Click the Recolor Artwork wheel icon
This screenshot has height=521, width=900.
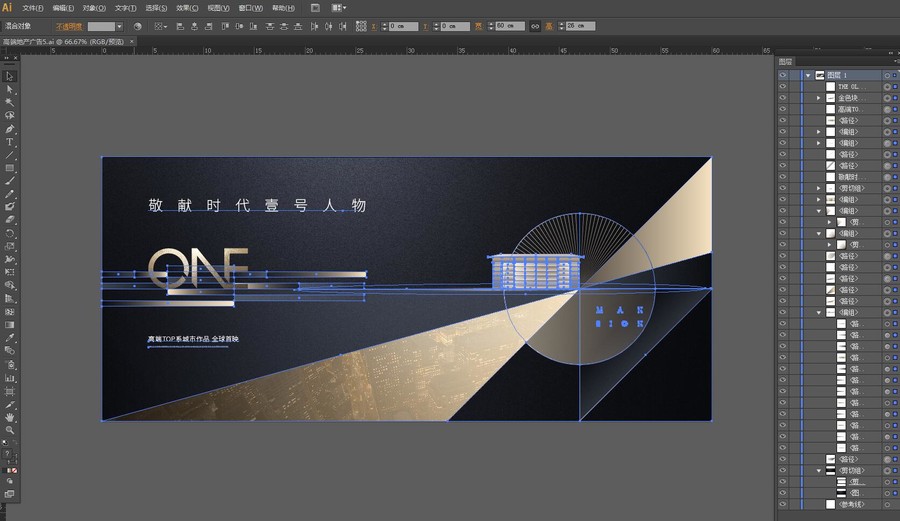click(x=137, y=26)
